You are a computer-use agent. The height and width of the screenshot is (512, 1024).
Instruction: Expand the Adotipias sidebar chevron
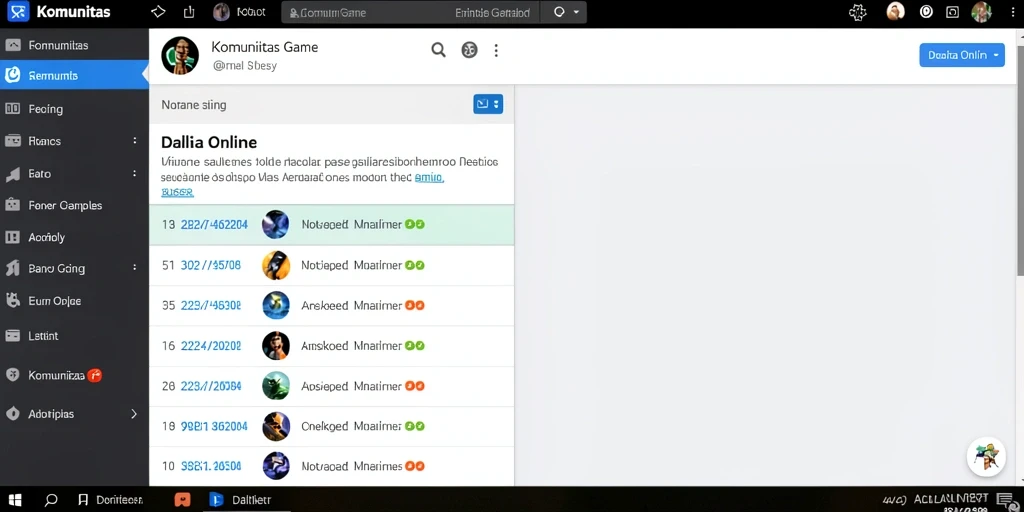(134, 414)
